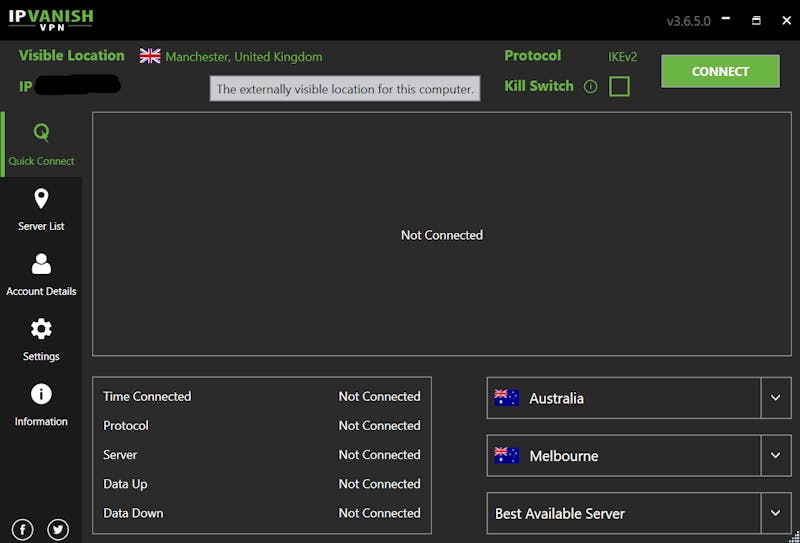The height and width of the screenshot is (543, 800).
Task: Click the IKEv2 protocol value
Action: [x=622, y=57]
